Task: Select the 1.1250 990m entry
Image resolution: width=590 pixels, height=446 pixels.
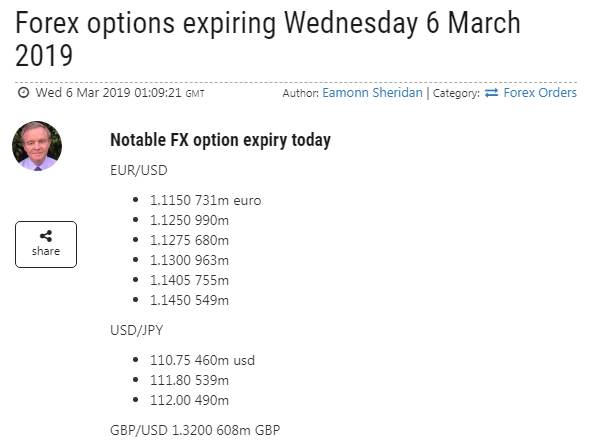Action: pyautogui.click(x=189, y=221)
